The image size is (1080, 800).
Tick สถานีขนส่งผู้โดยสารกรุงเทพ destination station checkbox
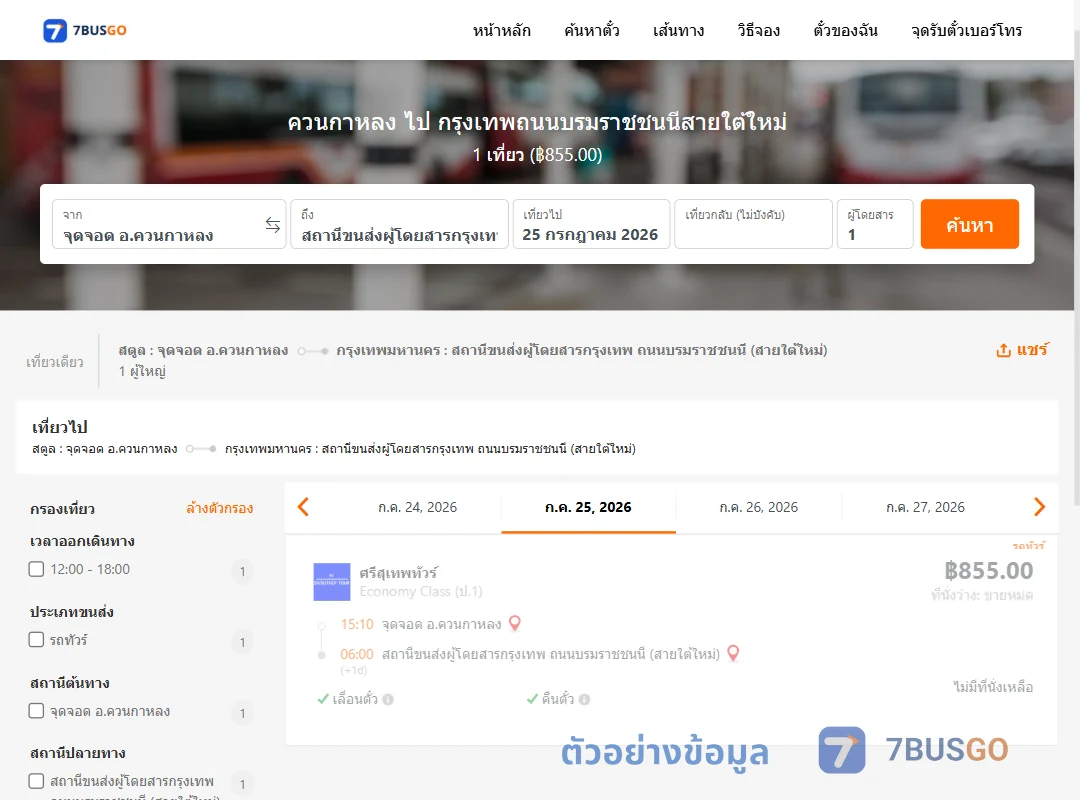[37, 781]
